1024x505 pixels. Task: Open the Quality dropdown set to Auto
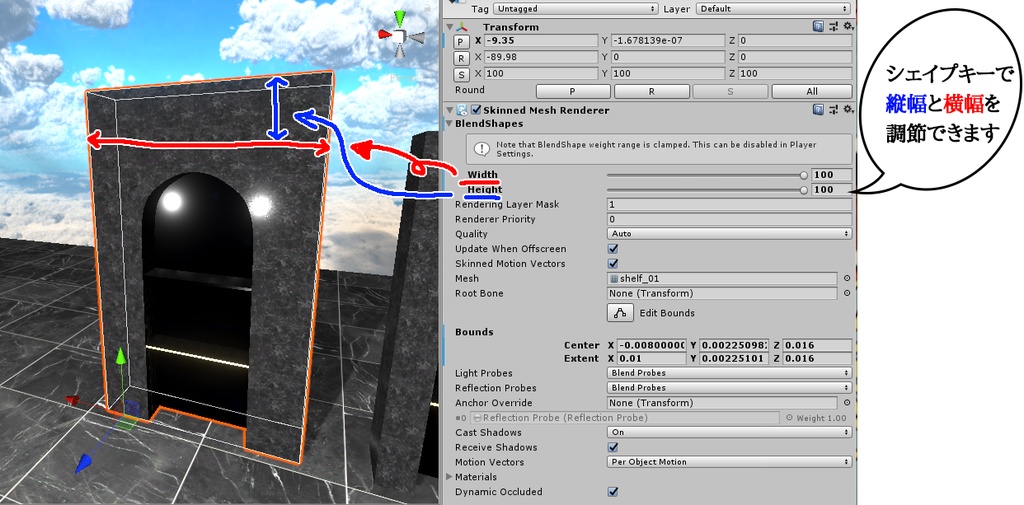(729, 234)
